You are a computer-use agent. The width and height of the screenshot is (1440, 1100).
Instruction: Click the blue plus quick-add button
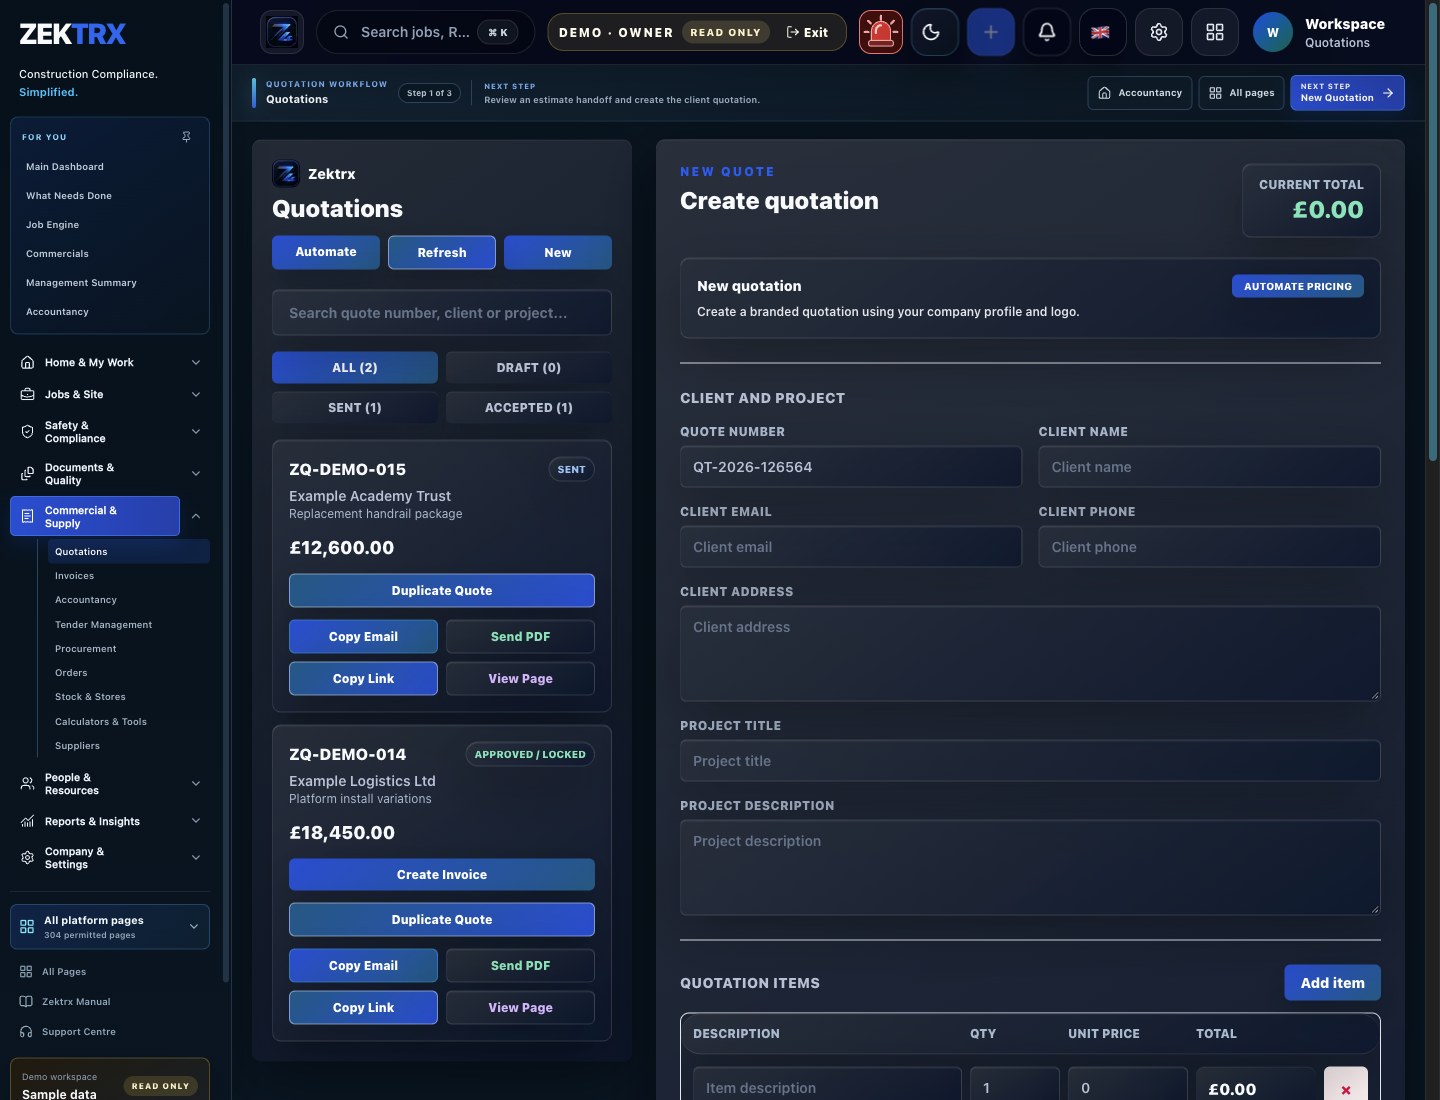point(990,32)
